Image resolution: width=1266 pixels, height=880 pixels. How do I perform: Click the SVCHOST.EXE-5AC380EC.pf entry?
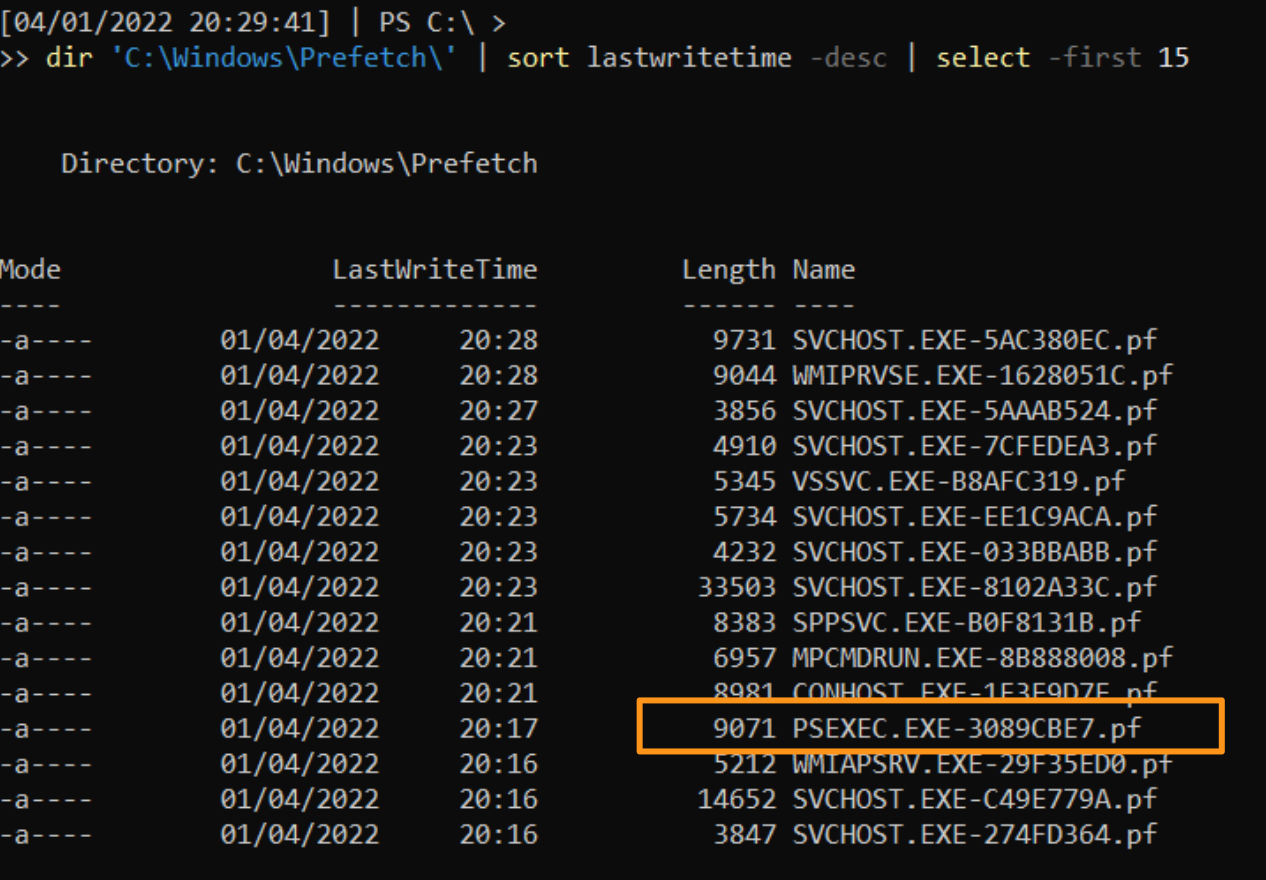(x=974, y=340)
